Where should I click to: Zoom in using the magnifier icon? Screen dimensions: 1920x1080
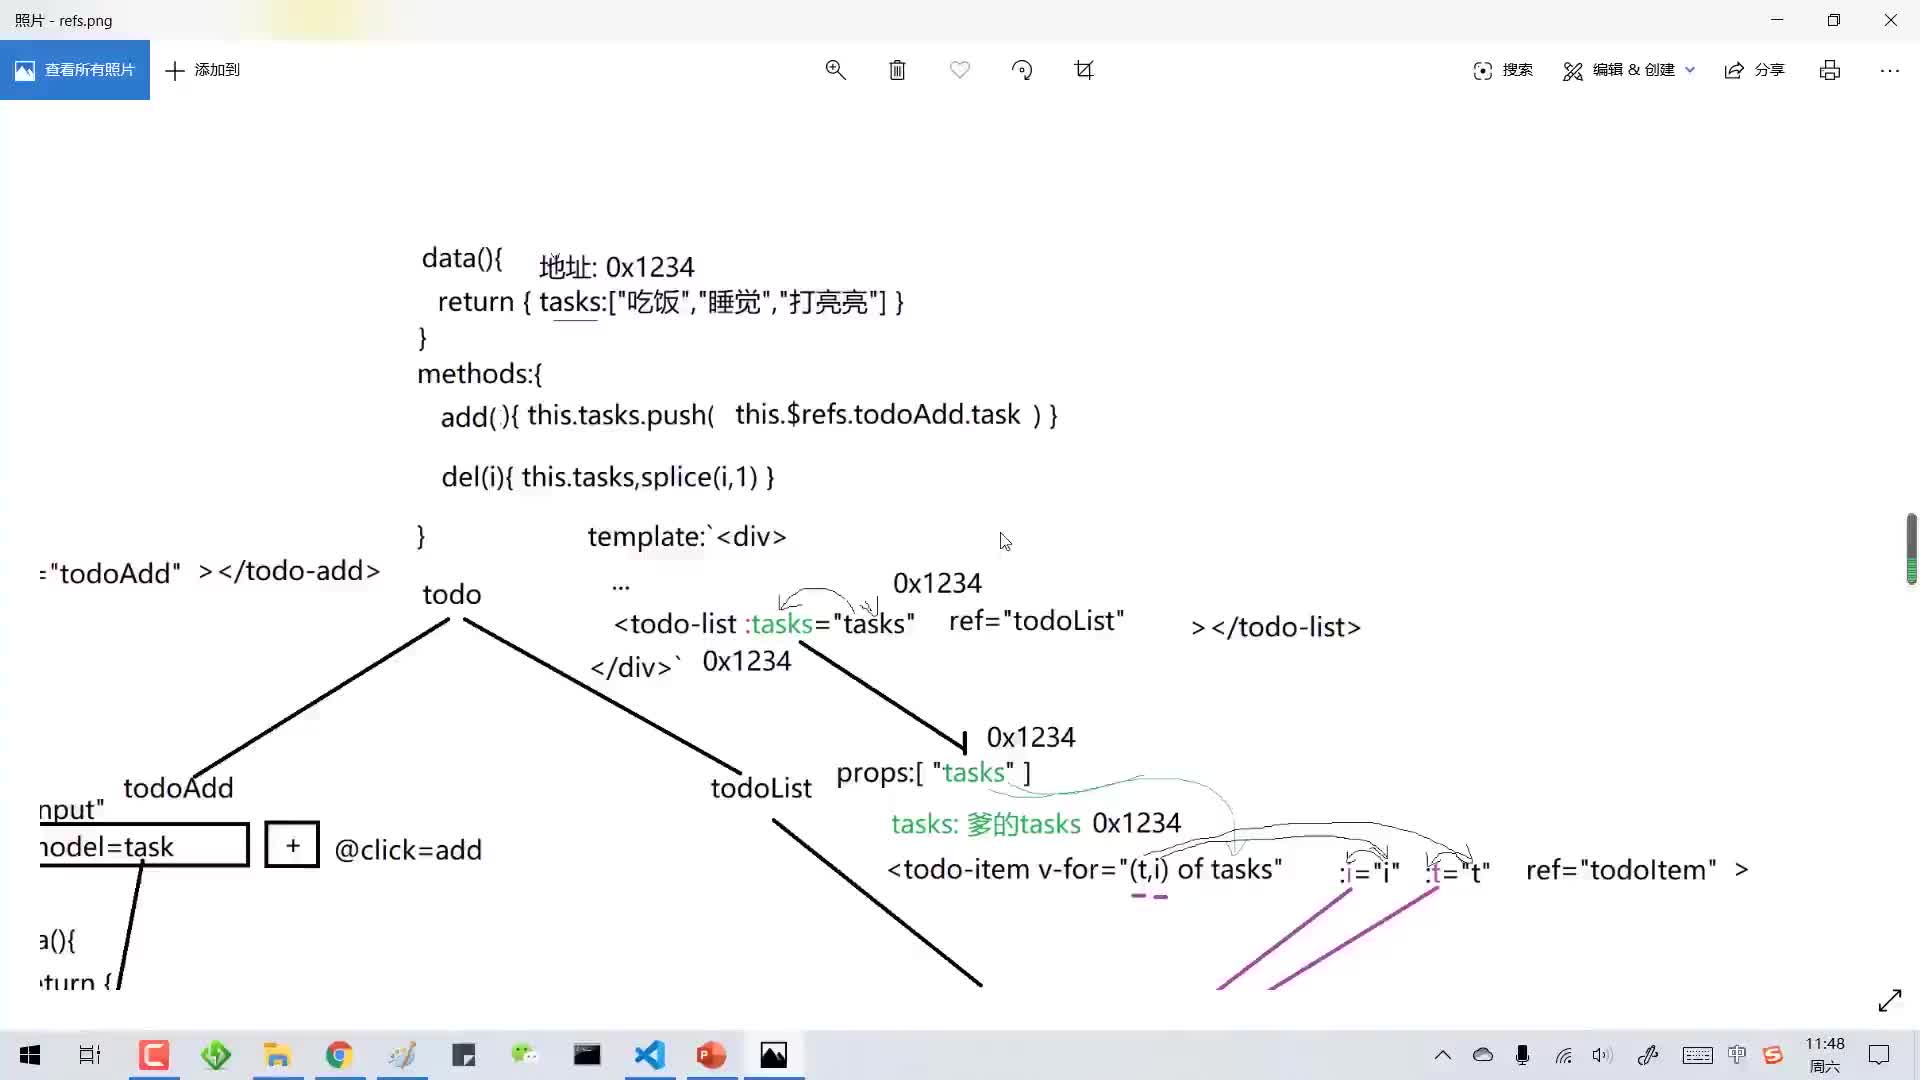coord(836,70)
